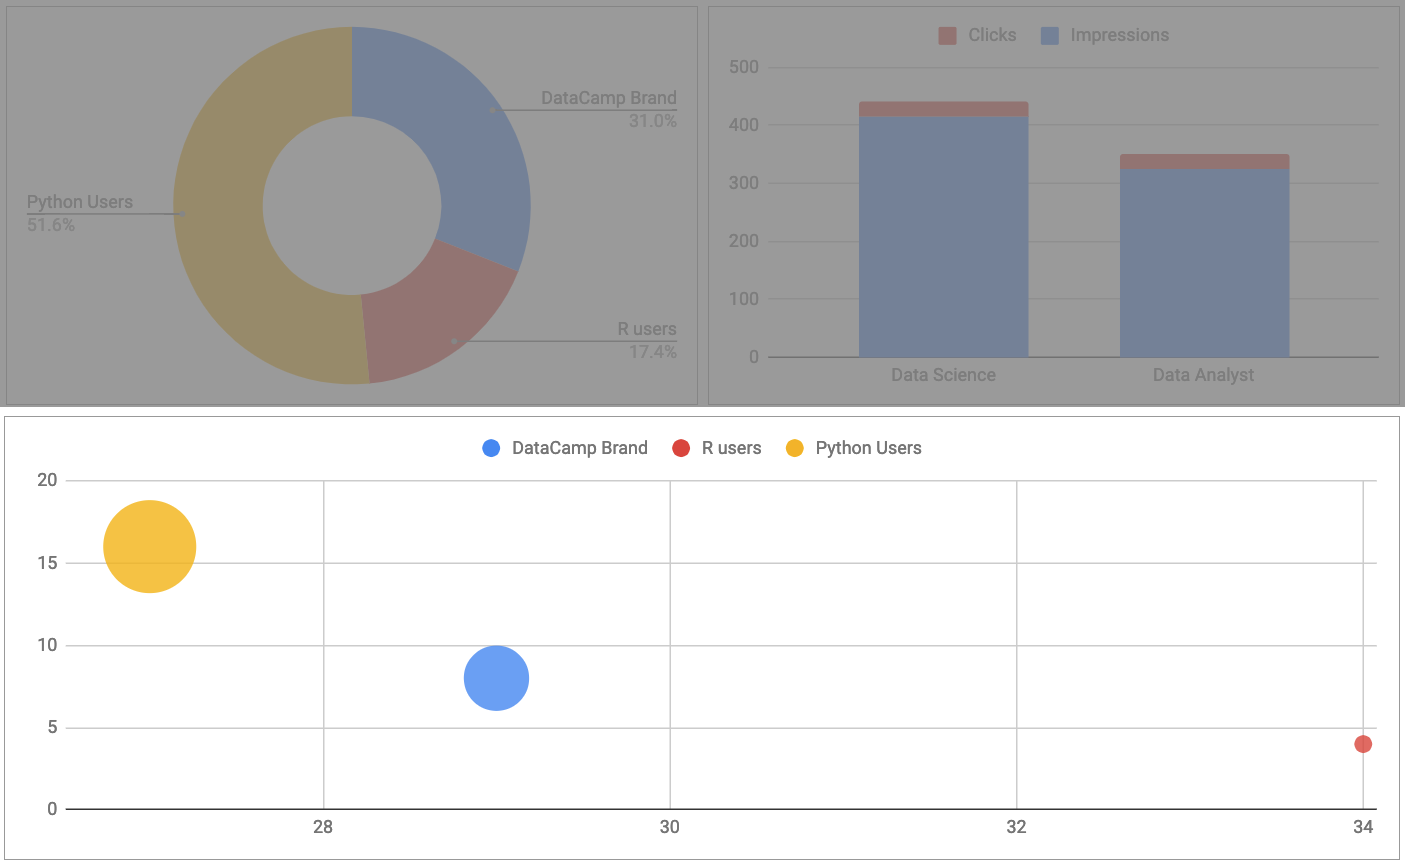Screen dimensions: 1405x865
Task: Click the '32' x-axis value in bubble chart
Action: coord(1016,827)
